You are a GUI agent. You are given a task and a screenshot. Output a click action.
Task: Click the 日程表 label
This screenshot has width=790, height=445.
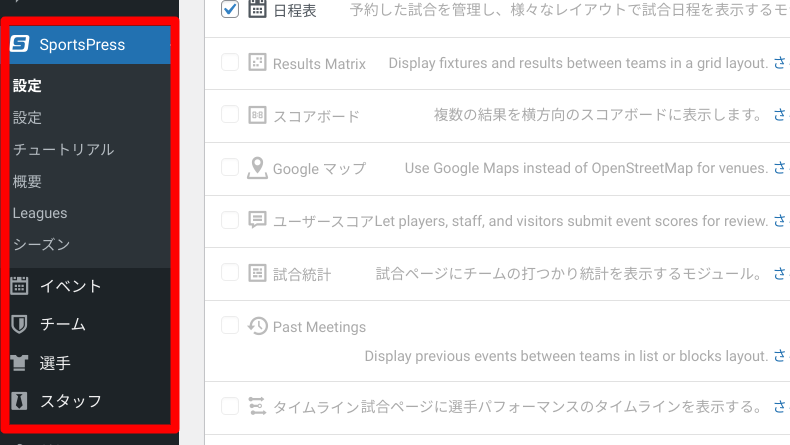click(x=295, y=11)
